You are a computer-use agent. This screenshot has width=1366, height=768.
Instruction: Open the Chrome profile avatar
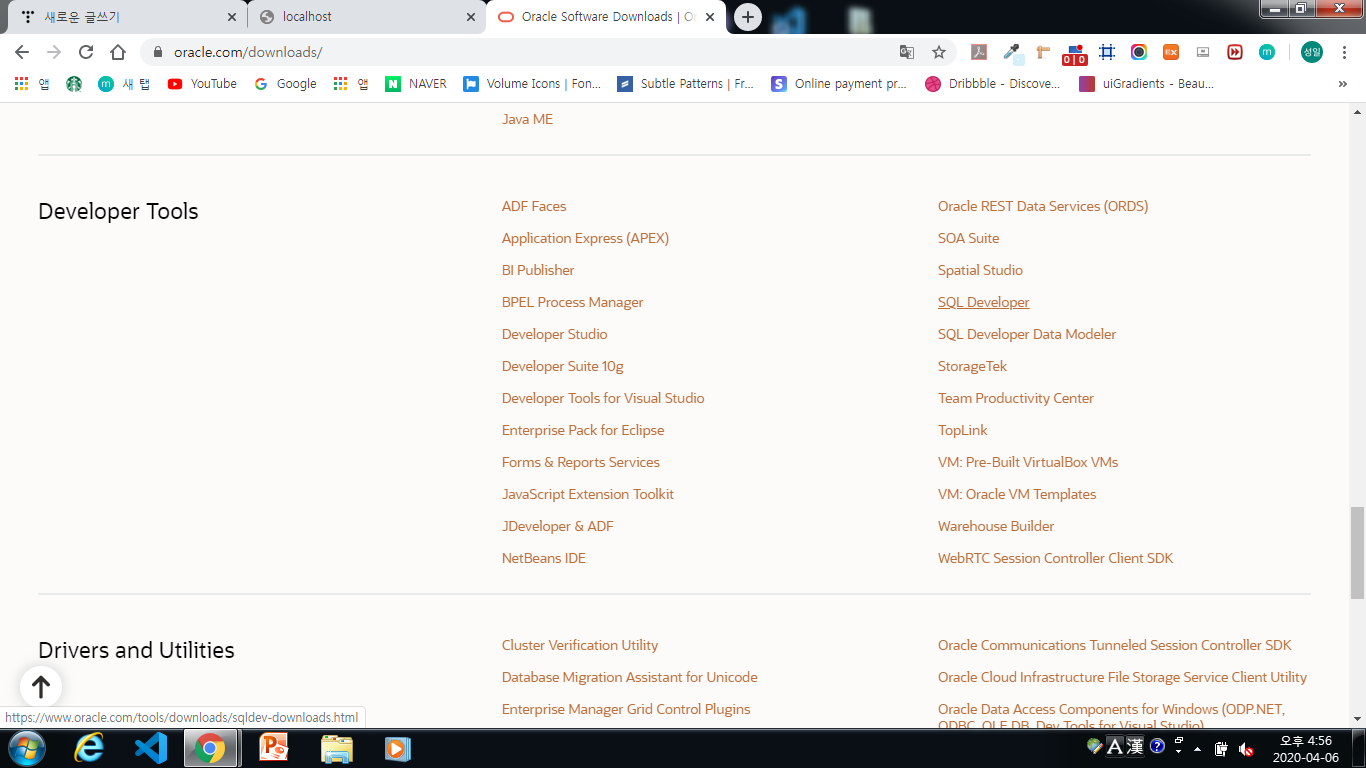[x=1312, y=52]
